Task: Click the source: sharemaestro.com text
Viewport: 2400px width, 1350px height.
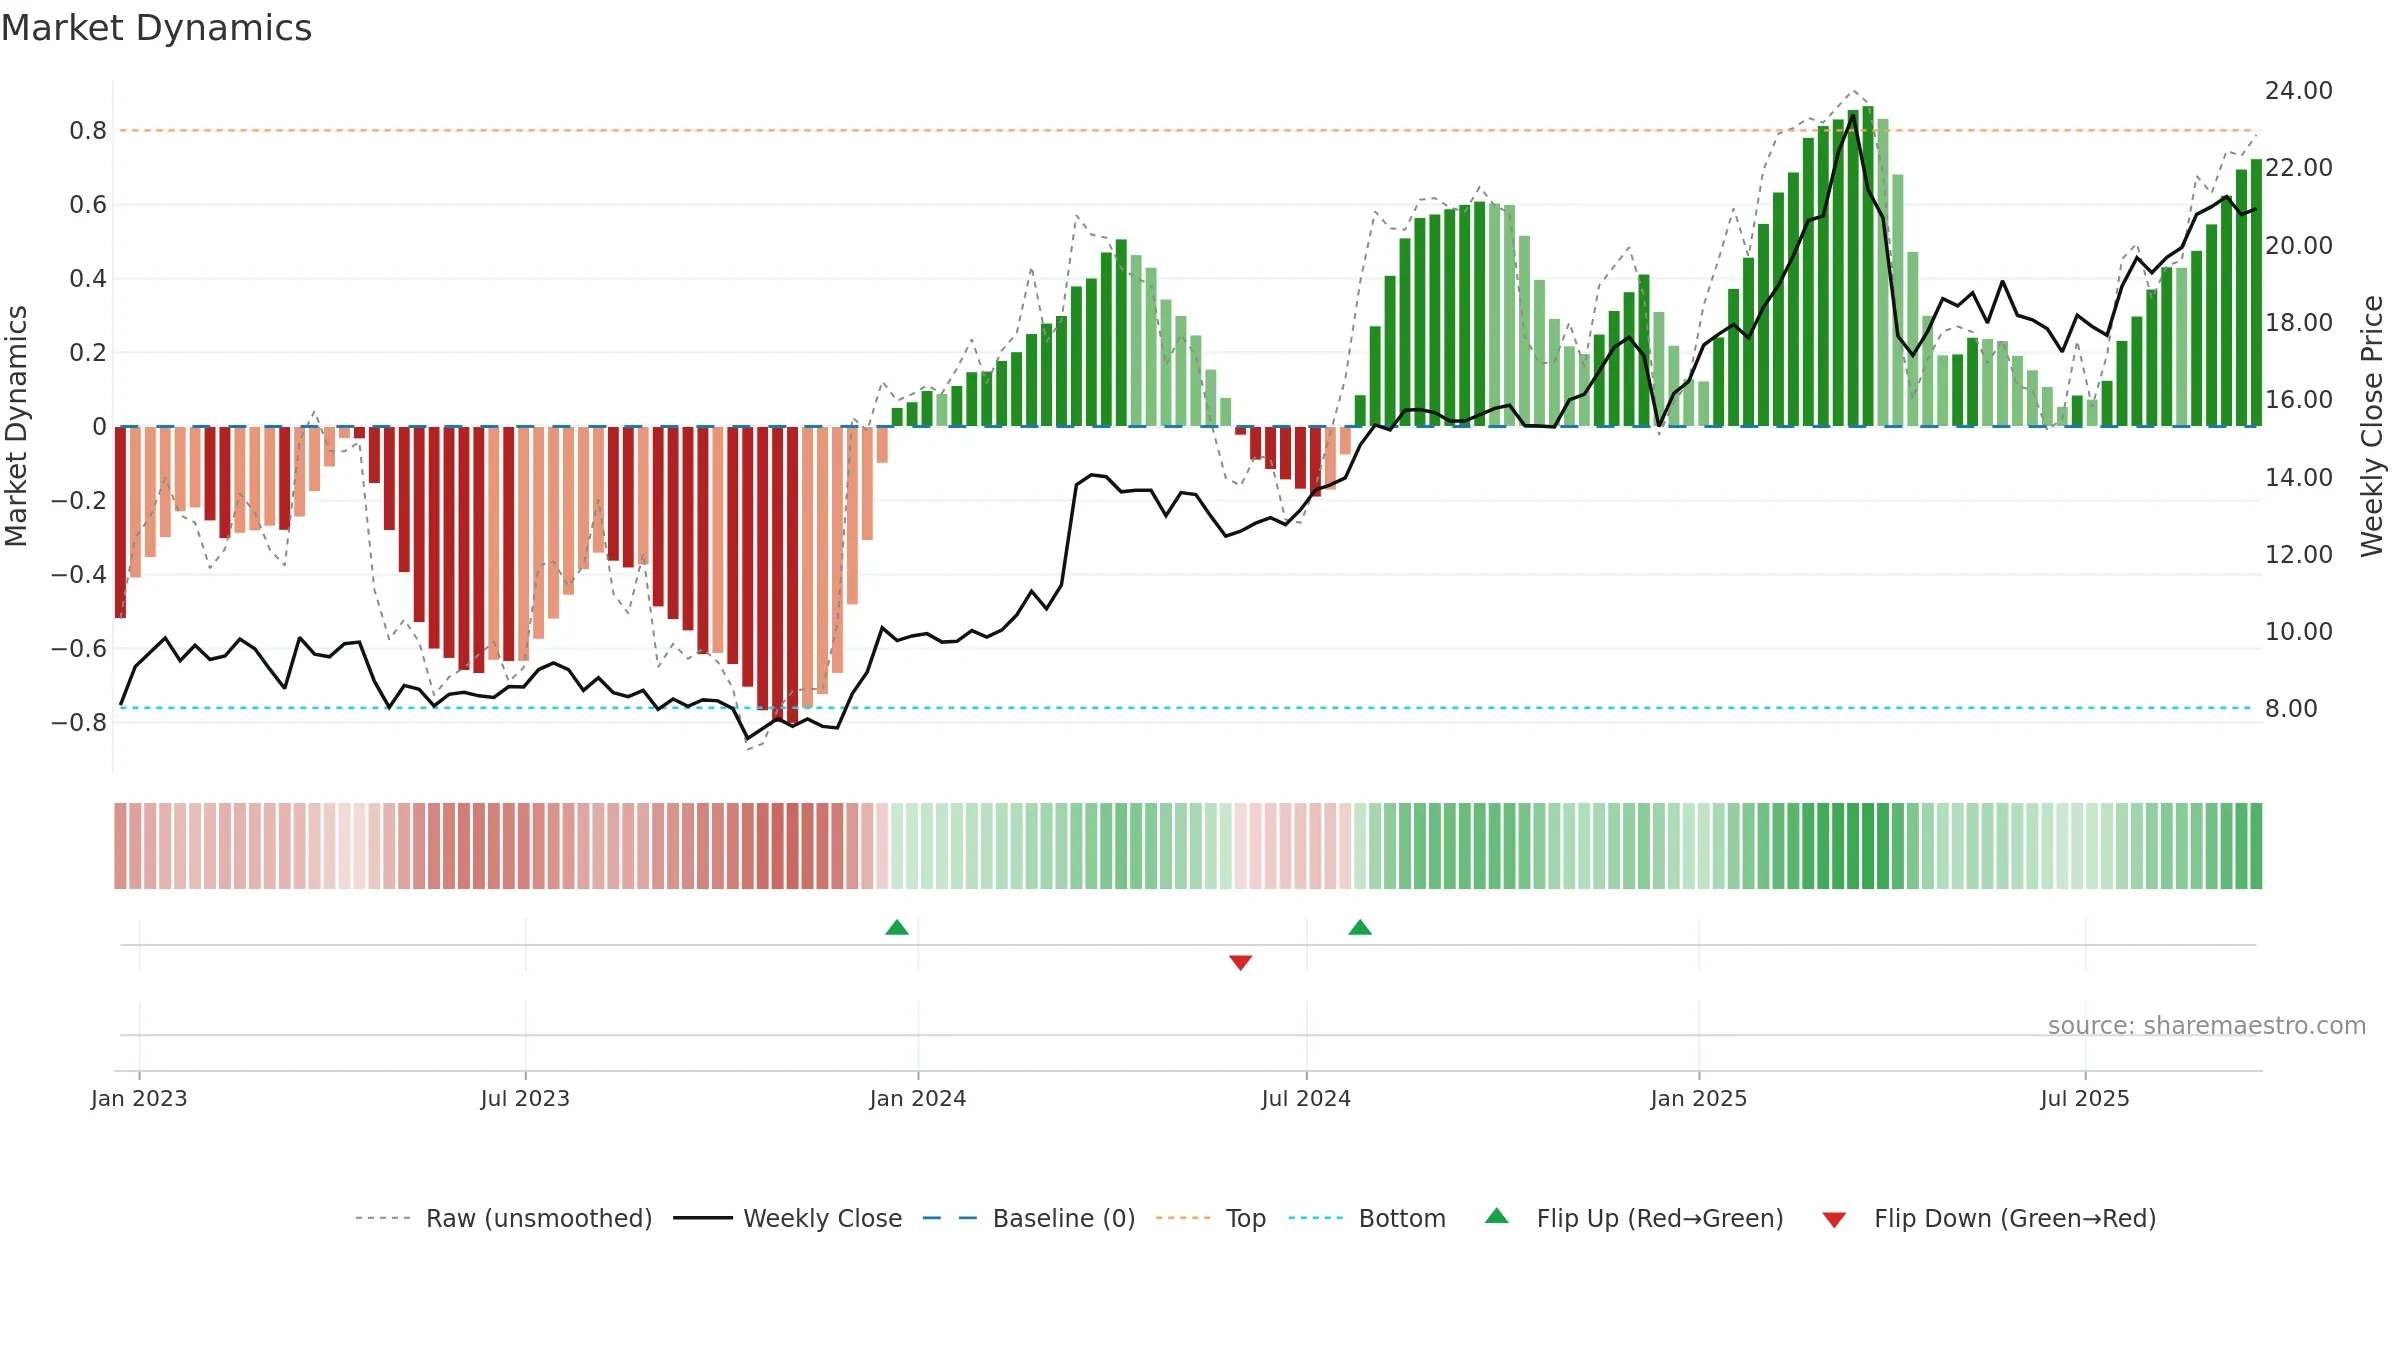Action: 2207,1026
